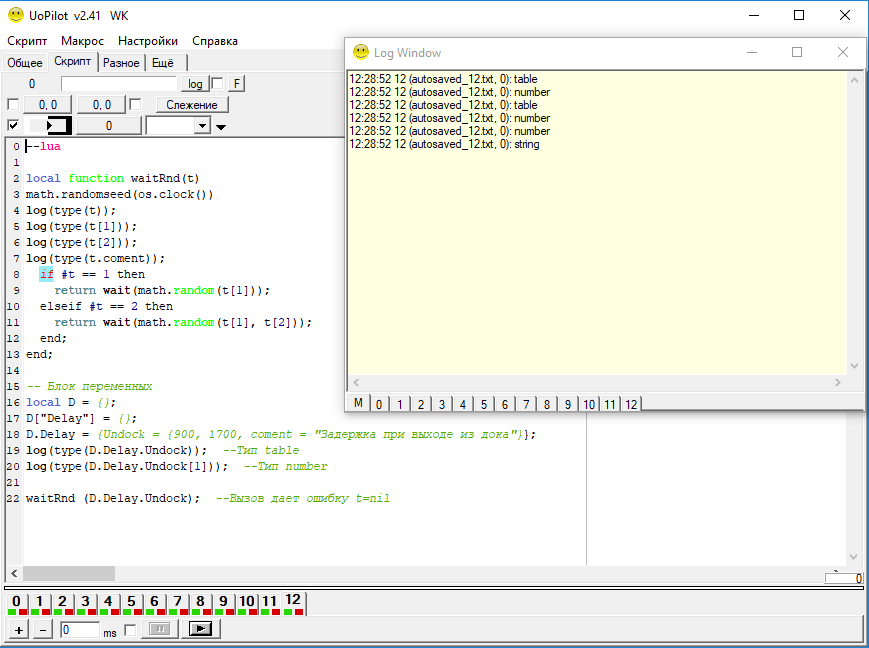Click the log button
This screenshot has height=648, width=869.
click(195, 84)
